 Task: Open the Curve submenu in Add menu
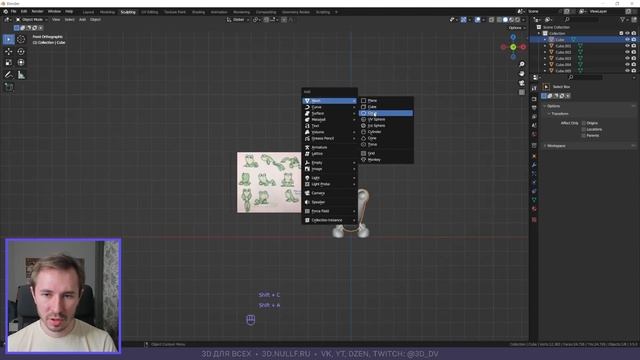pyautogui.click(x=329, y=107)
